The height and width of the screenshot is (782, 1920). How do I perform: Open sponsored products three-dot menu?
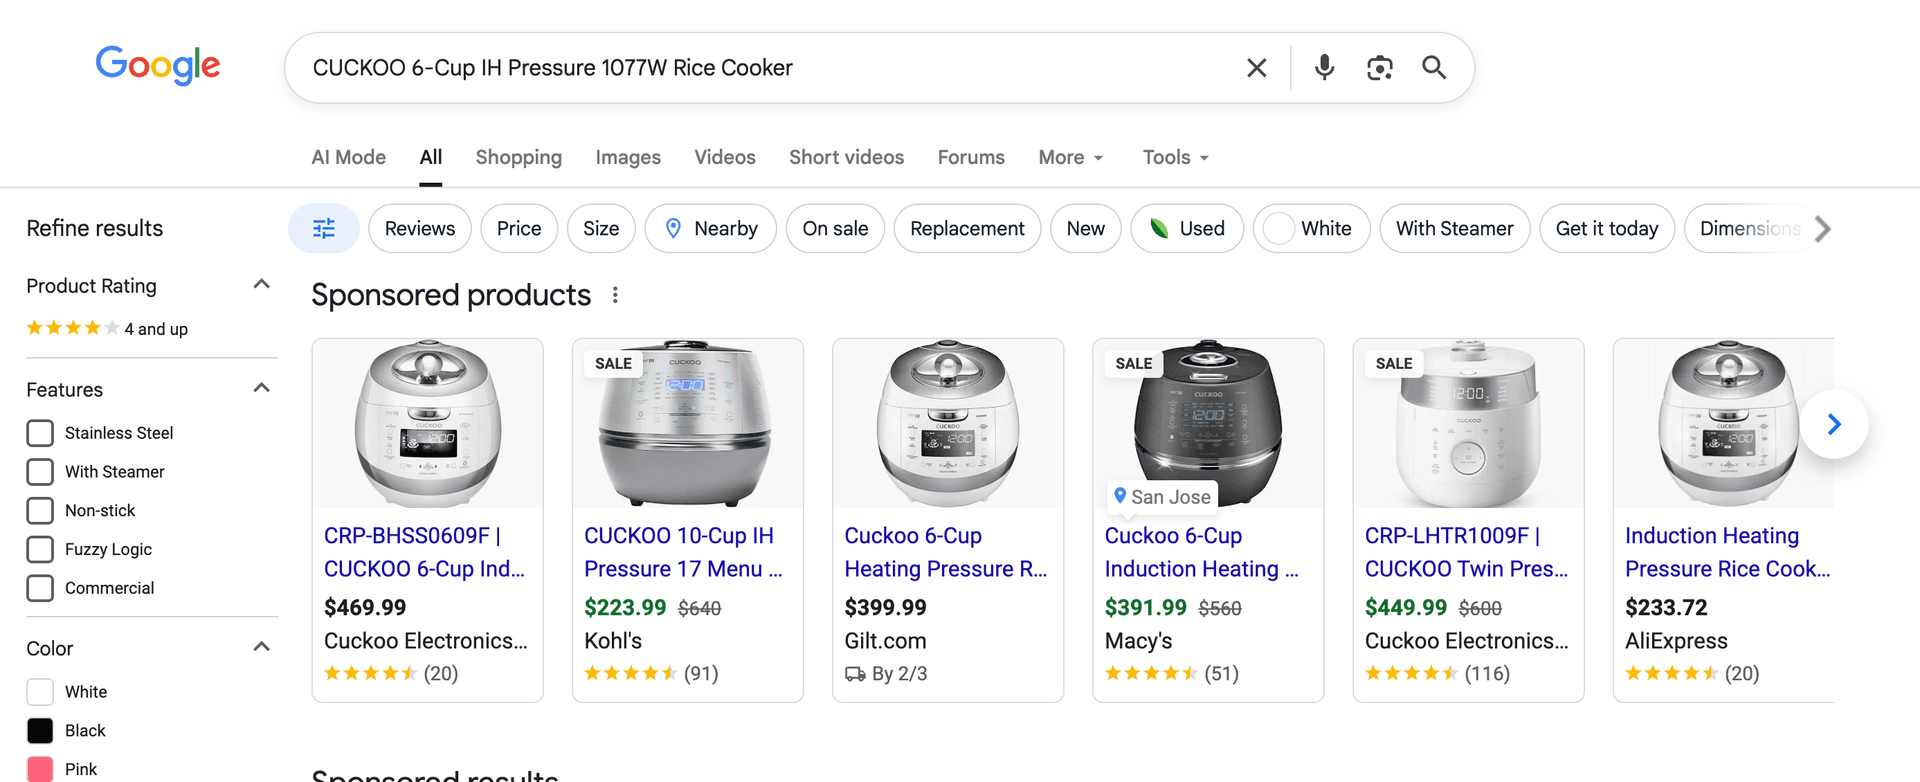pos(615,295)
